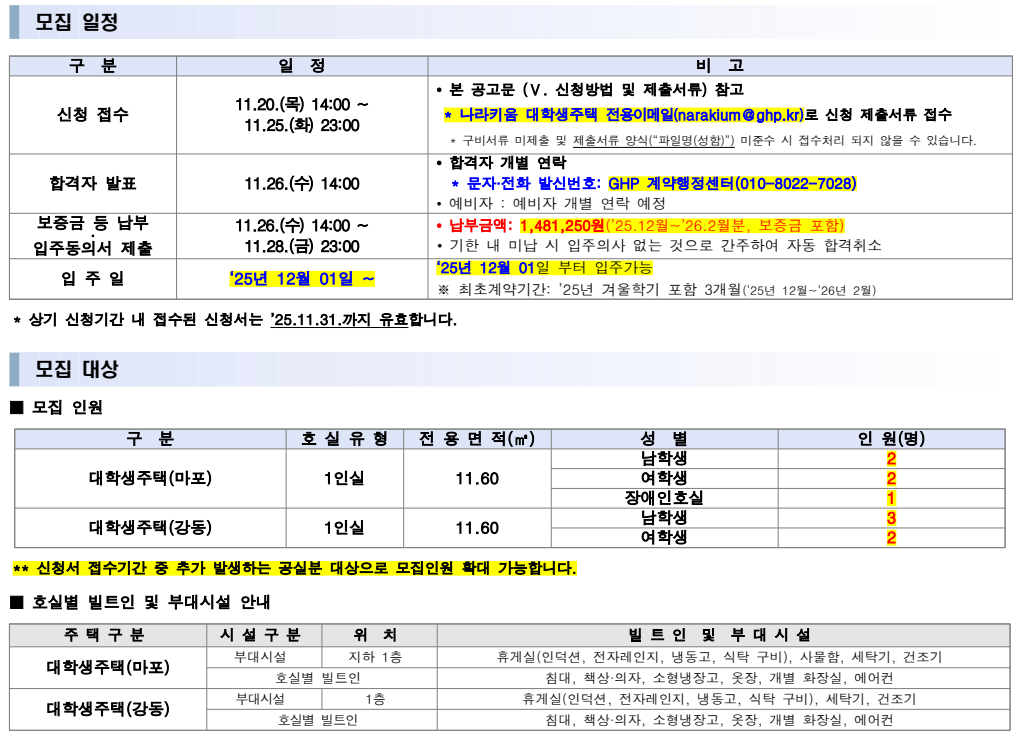
Task: Click the 합격자 발표 row label
Action: [x=92, y=184]
